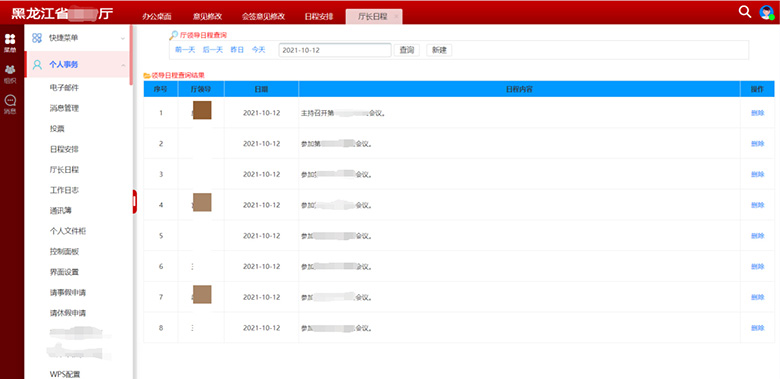Open 界面设置 in the sidebar
Image resolution: width=780 pixels, height=379 pixels.
pos(64,272)
